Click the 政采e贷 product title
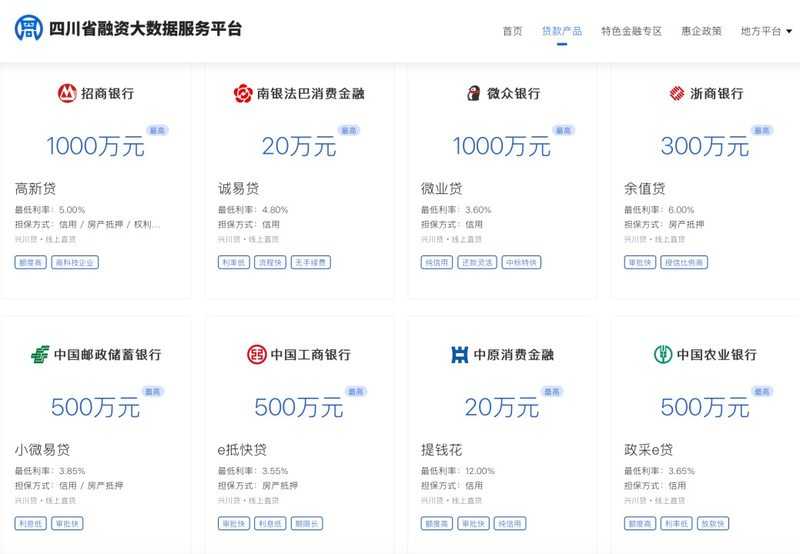This screenshot has width=800, height=554. coord(649,450)
